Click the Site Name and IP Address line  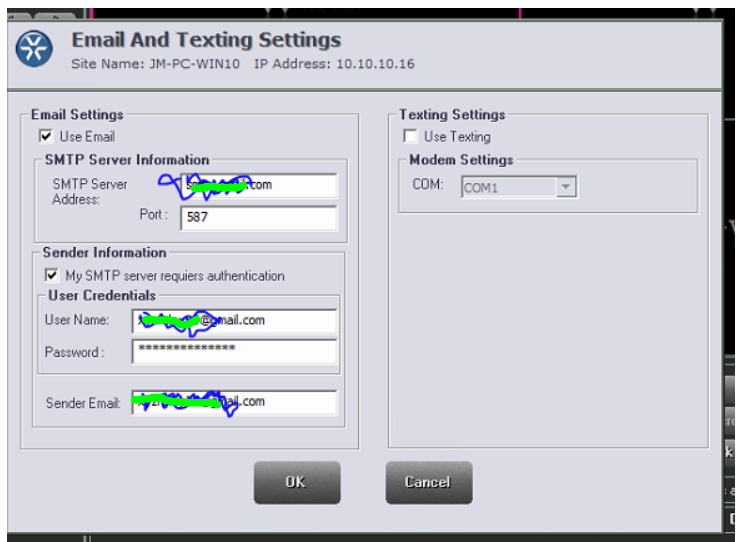coord(242,64)
